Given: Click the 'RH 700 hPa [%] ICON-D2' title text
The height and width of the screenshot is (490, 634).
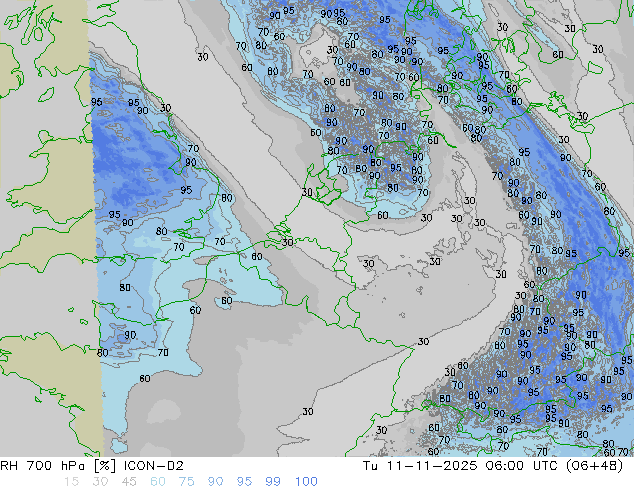Looking at the screenshot, I should (92, 466).
